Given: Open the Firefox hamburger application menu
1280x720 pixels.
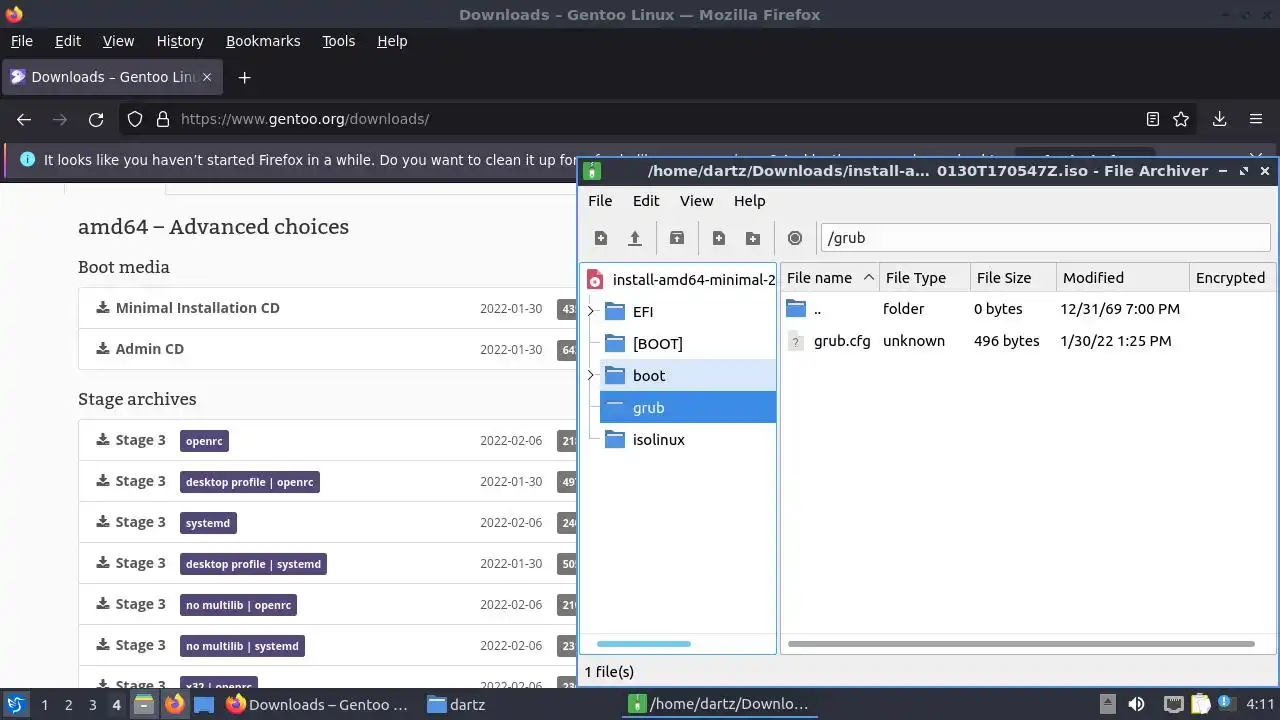Looking at the screenshot, I should 1256,119.
